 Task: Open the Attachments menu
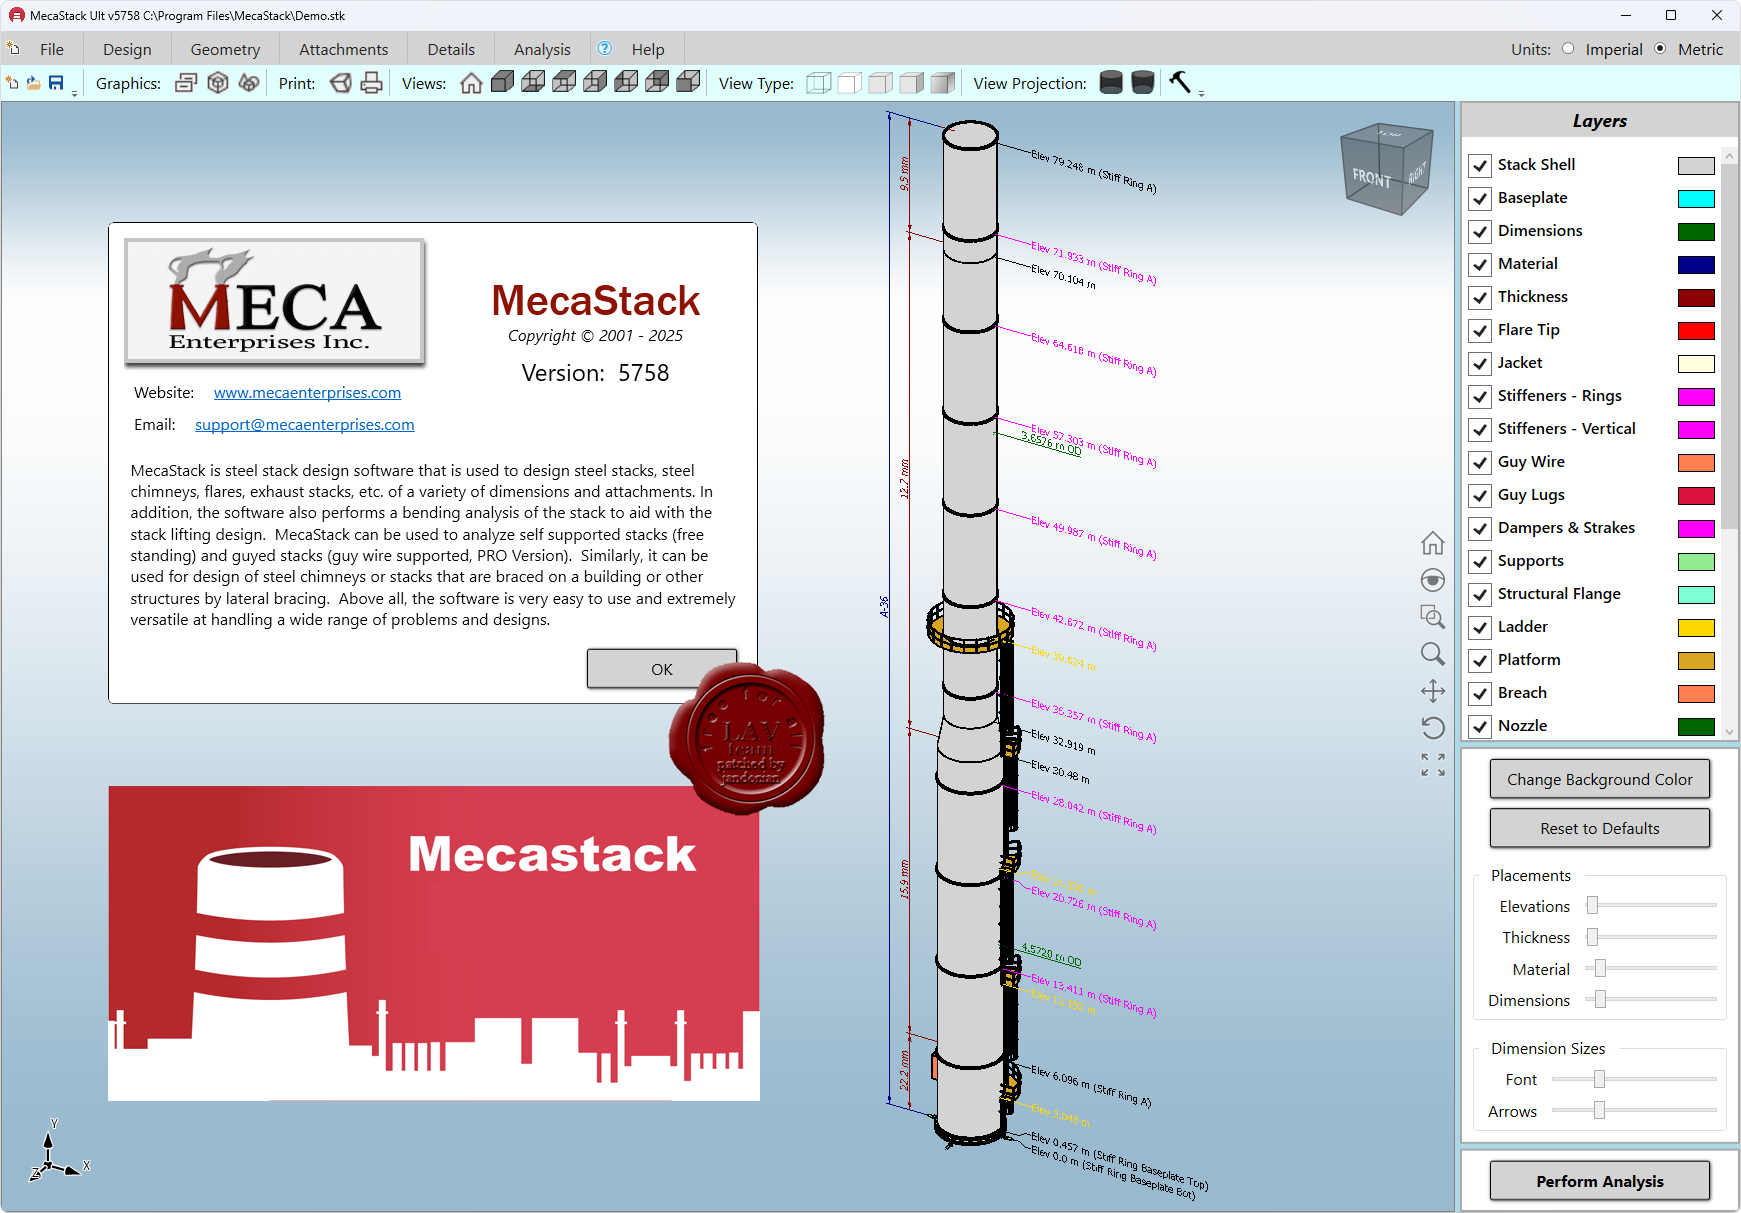coord(343,49)
